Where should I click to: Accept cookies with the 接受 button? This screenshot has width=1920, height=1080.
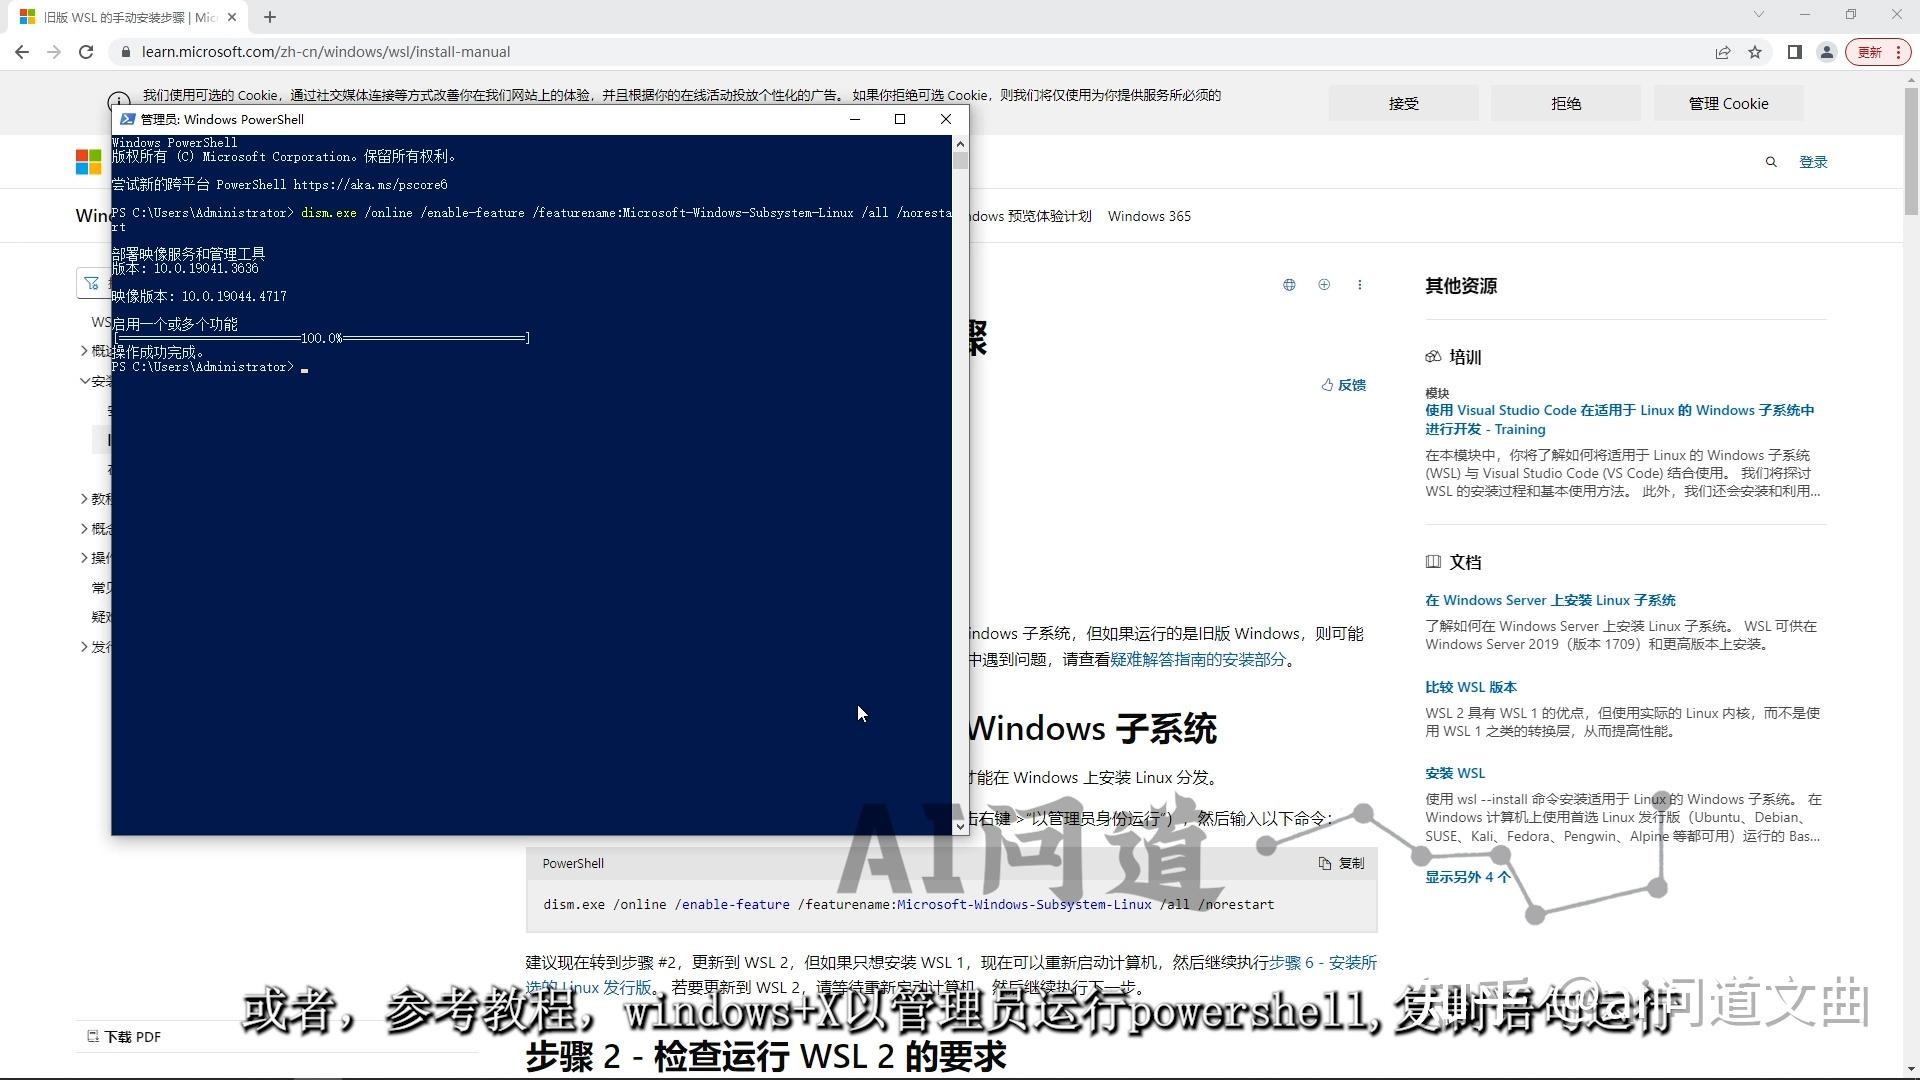[1403, 103]
